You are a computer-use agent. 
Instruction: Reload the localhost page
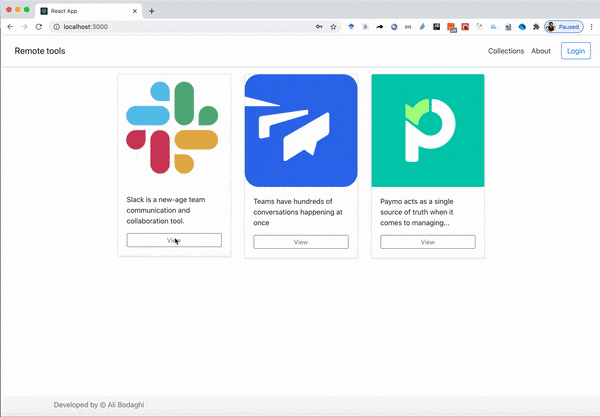pyautogui.click(x=39, y=27)
